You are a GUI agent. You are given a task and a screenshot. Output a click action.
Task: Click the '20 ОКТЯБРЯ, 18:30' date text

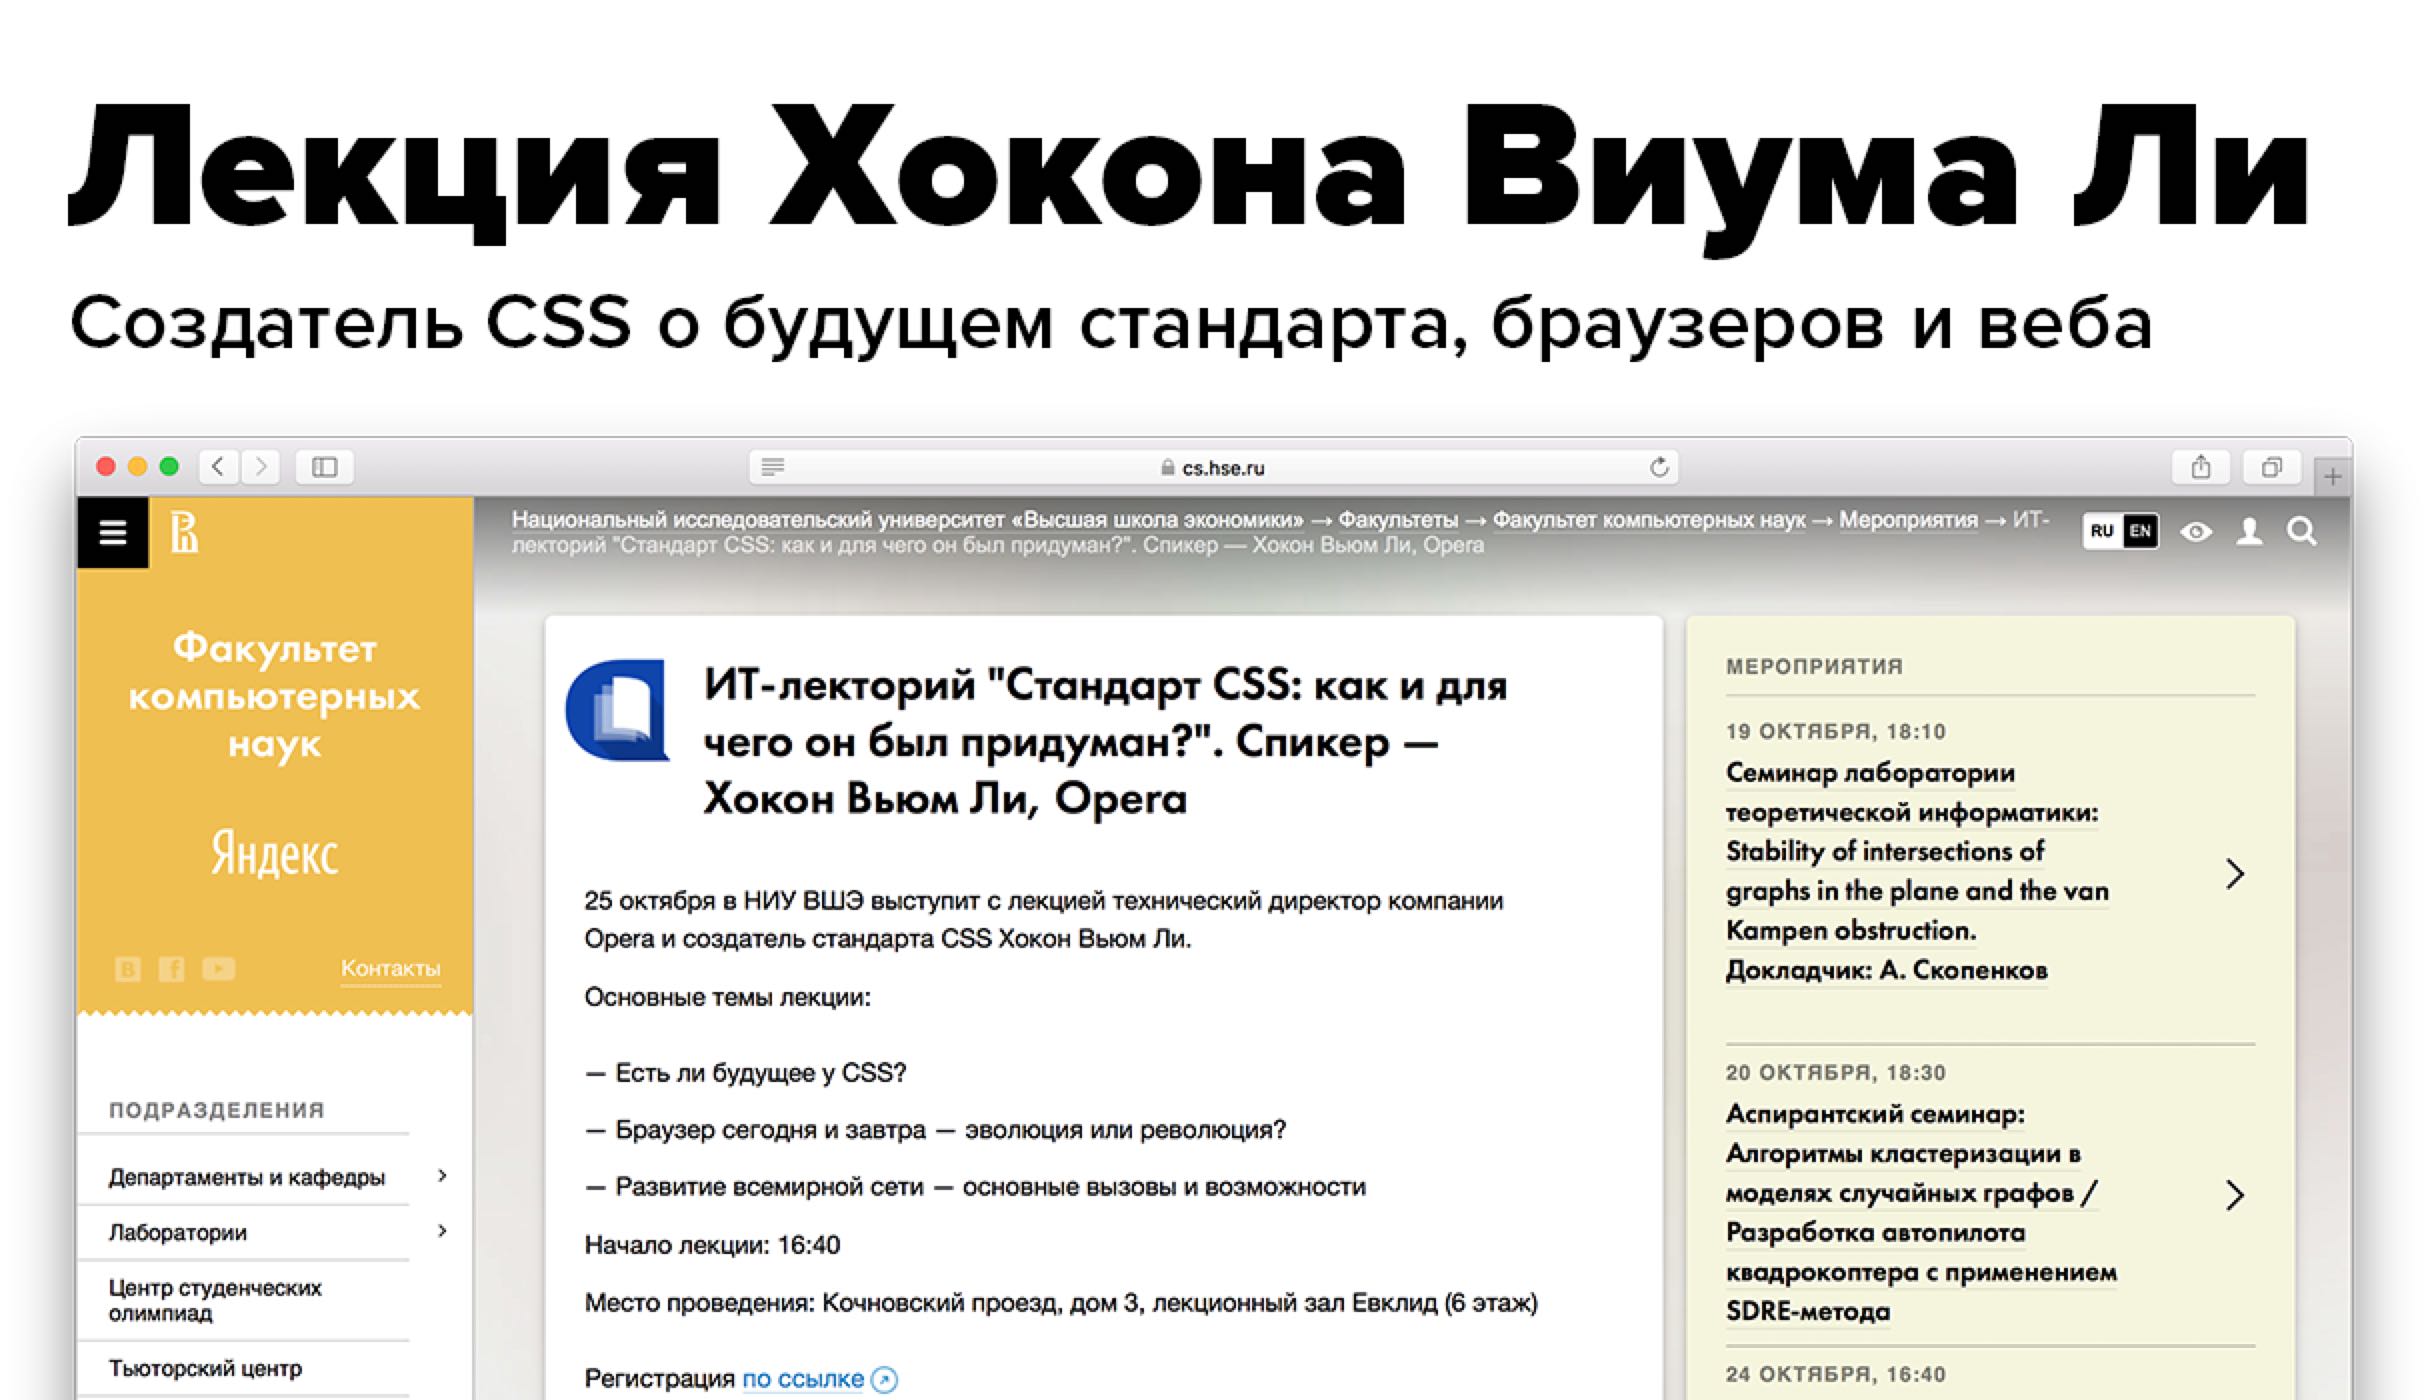1836,1072
